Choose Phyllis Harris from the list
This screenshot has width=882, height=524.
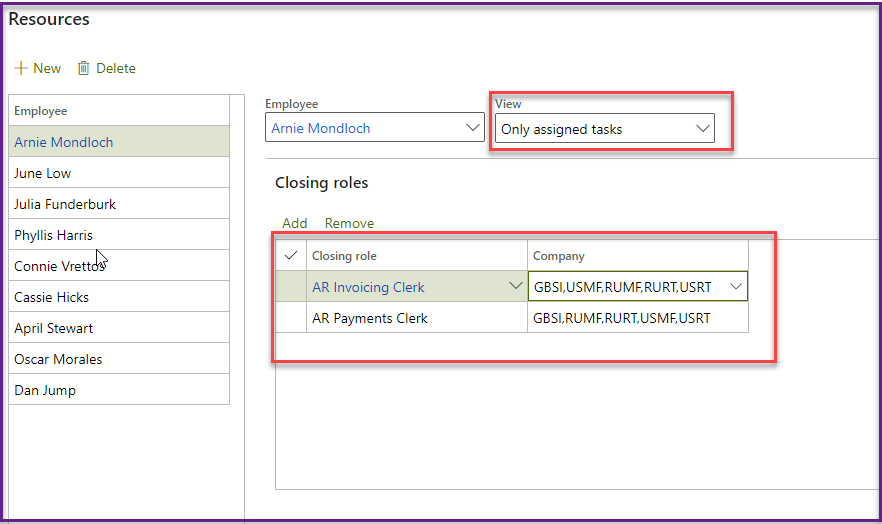point(54,235)
